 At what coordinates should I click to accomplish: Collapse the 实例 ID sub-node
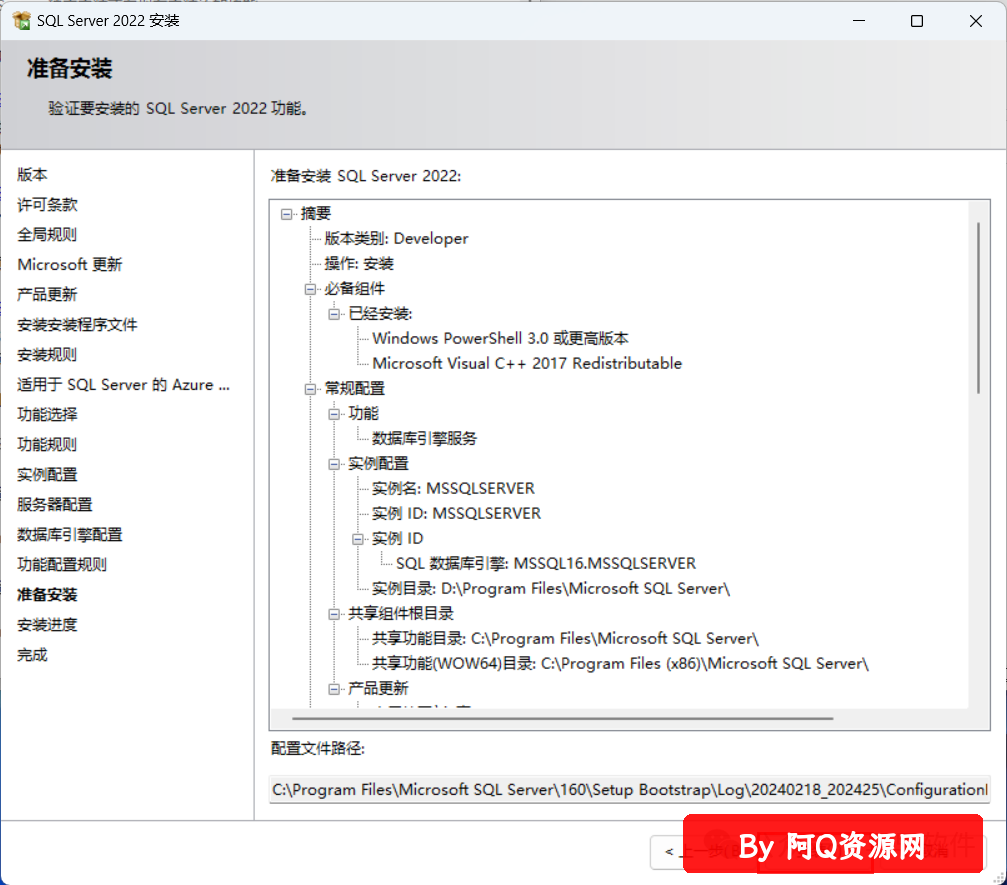(x=358, y=539)
